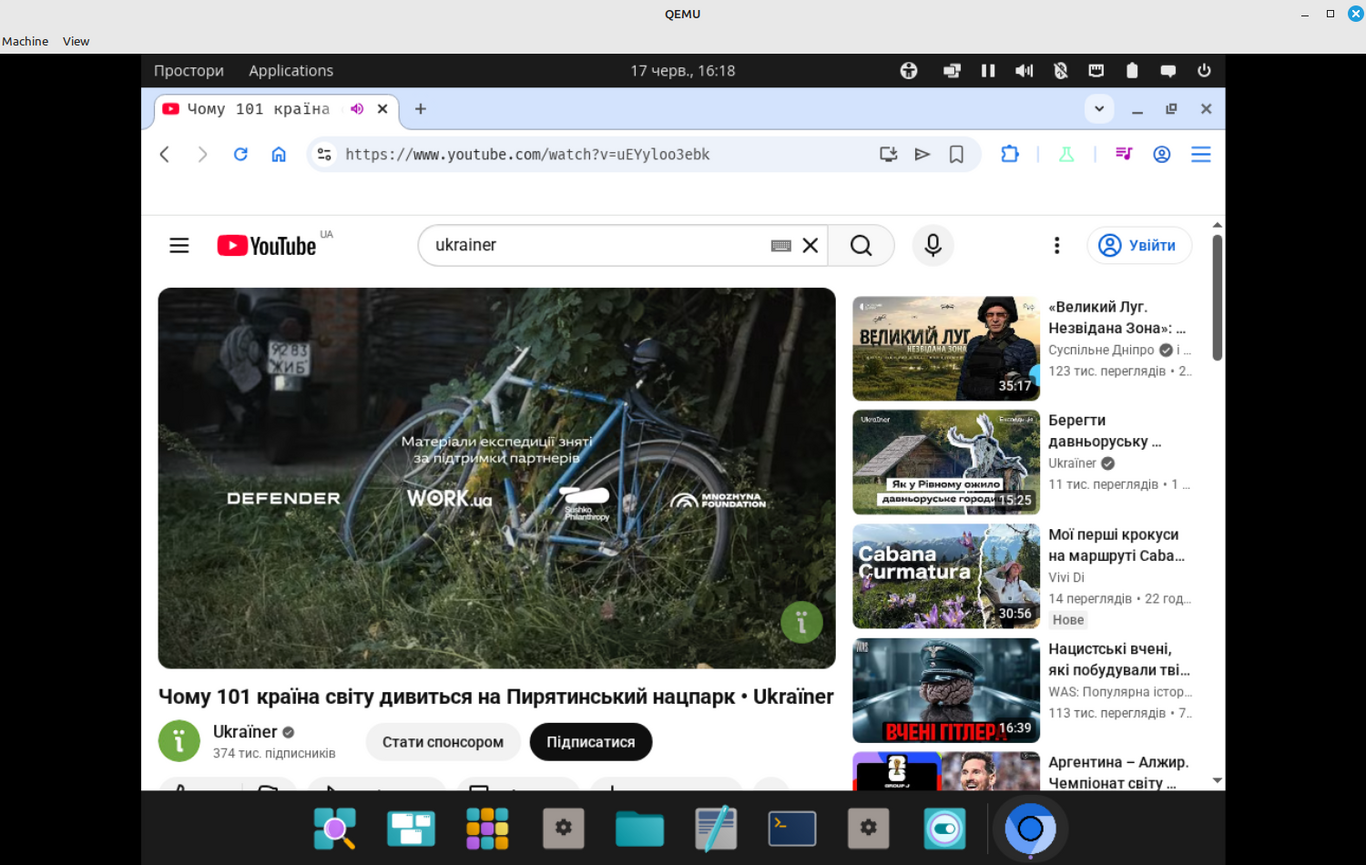This screenshot has width=1366, height=865.
Task: Open the disabled Bluetooth tray icon
Action: click(1061, 71)
